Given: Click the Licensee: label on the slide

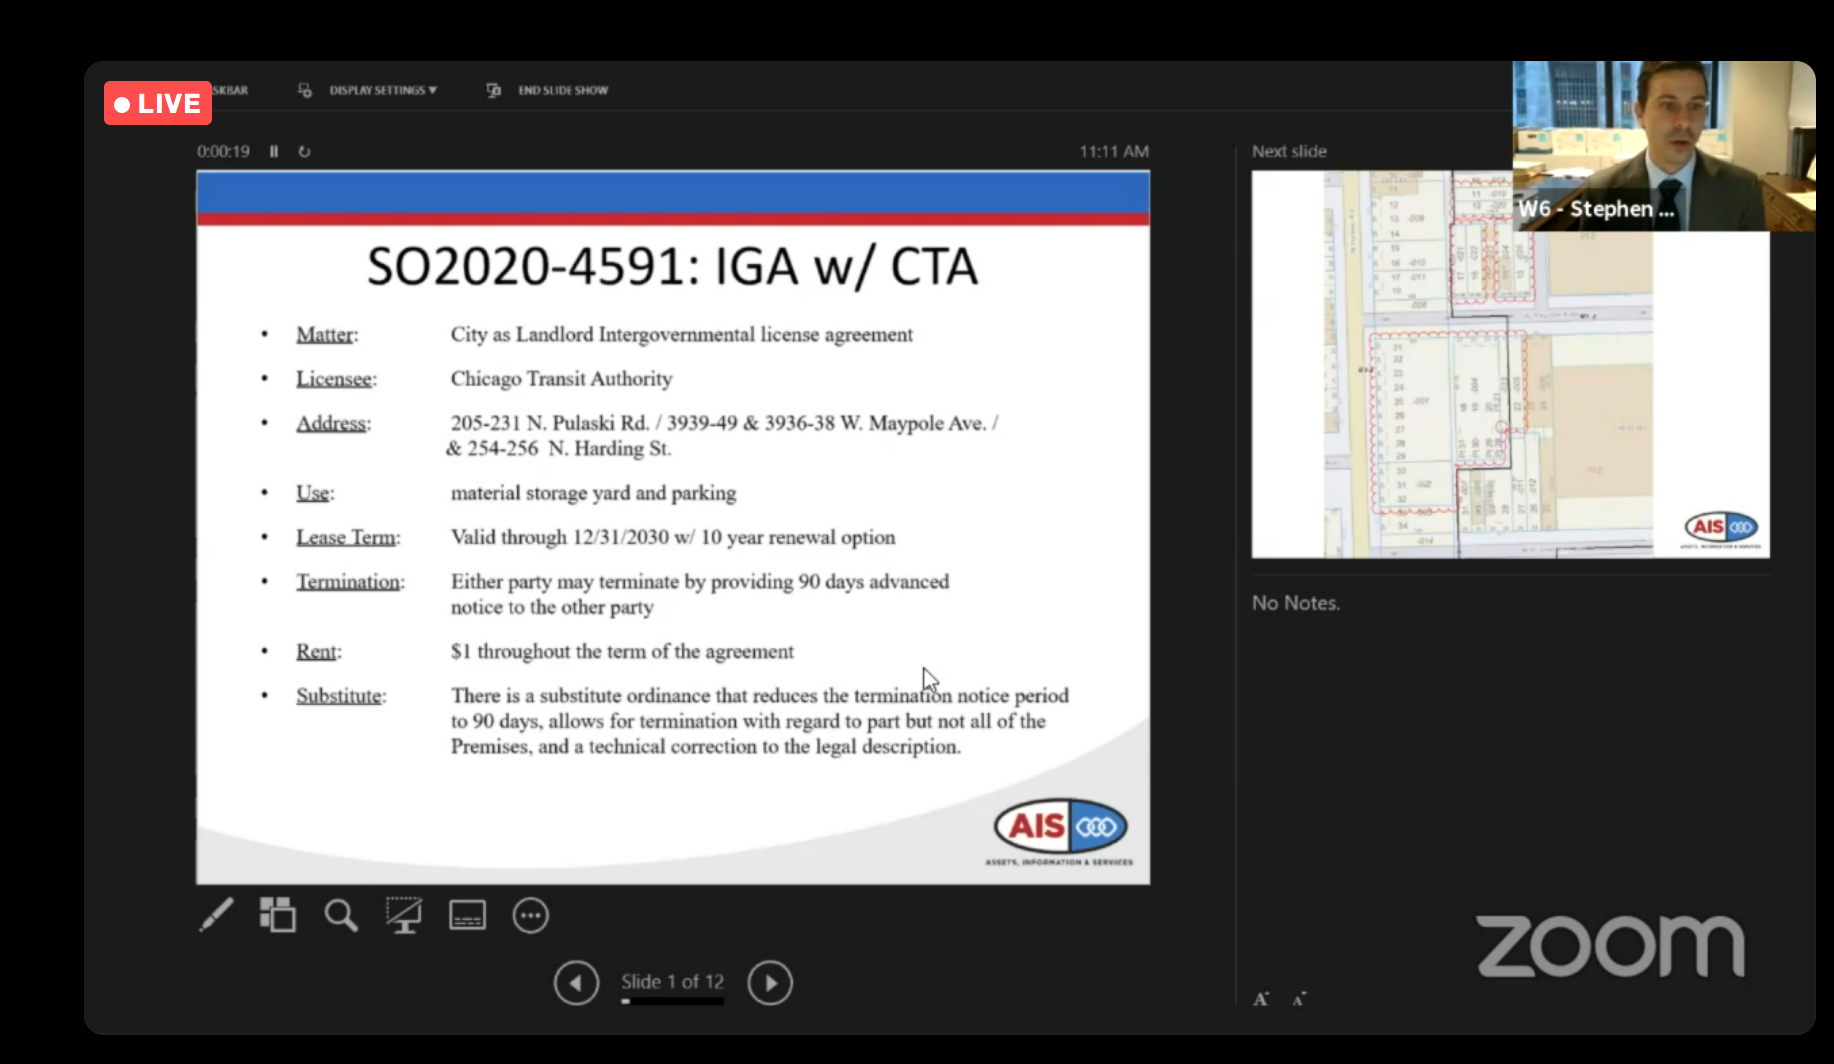Looking at the screenshot, I should (336, 379).
